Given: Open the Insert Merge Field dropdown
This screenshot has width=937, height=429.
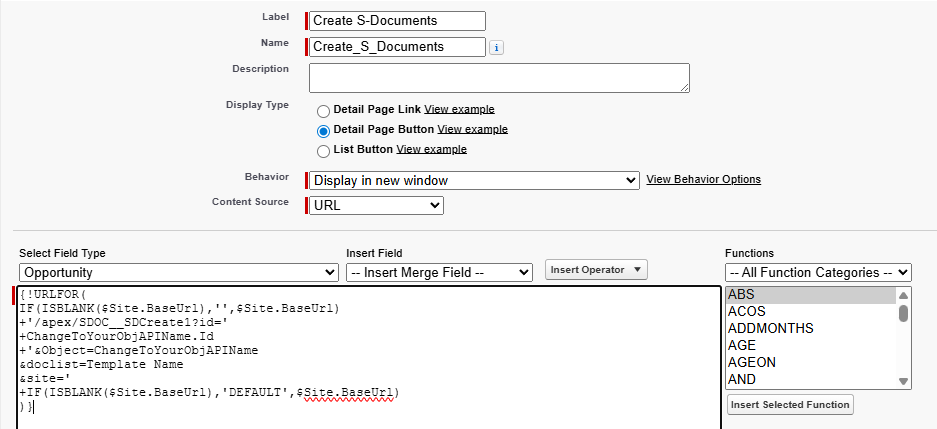Looking at the screenshot, I should coord(439,272).
